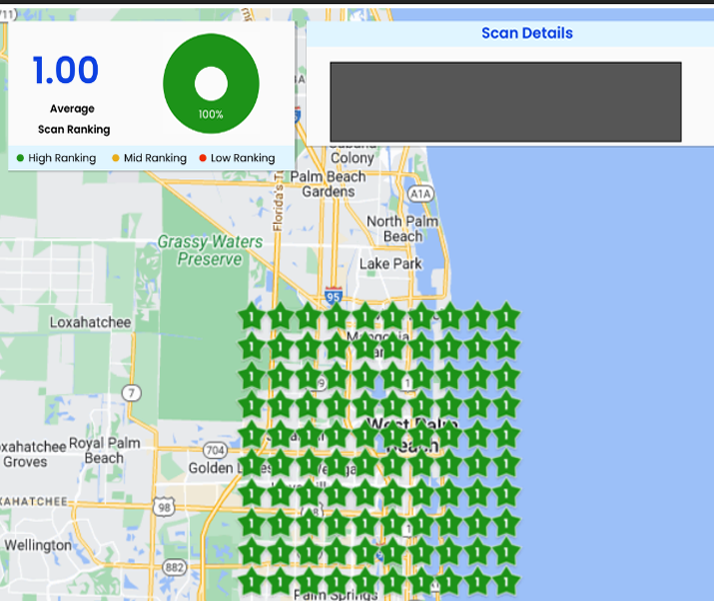Click the Lake Park map label
Screen dimensions: 715x601
point(391,264)
